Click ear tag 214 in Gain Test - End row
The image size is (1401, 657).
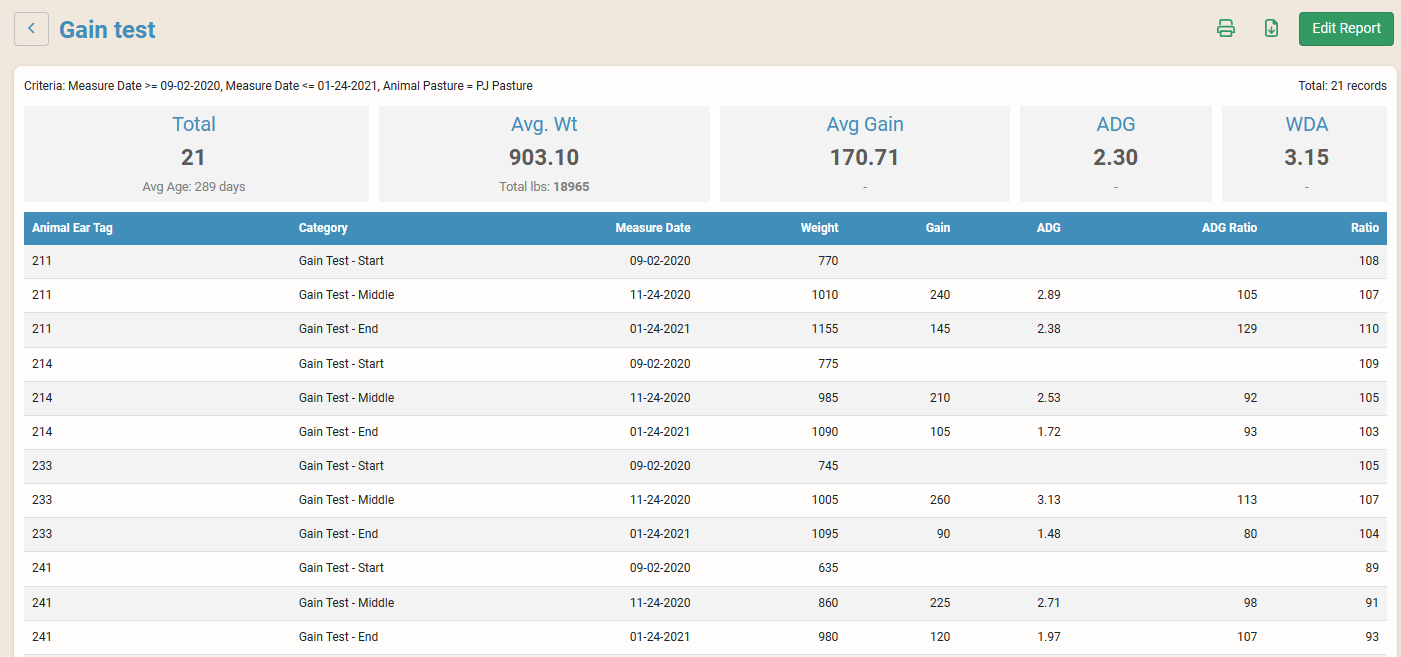pos(41,432)
